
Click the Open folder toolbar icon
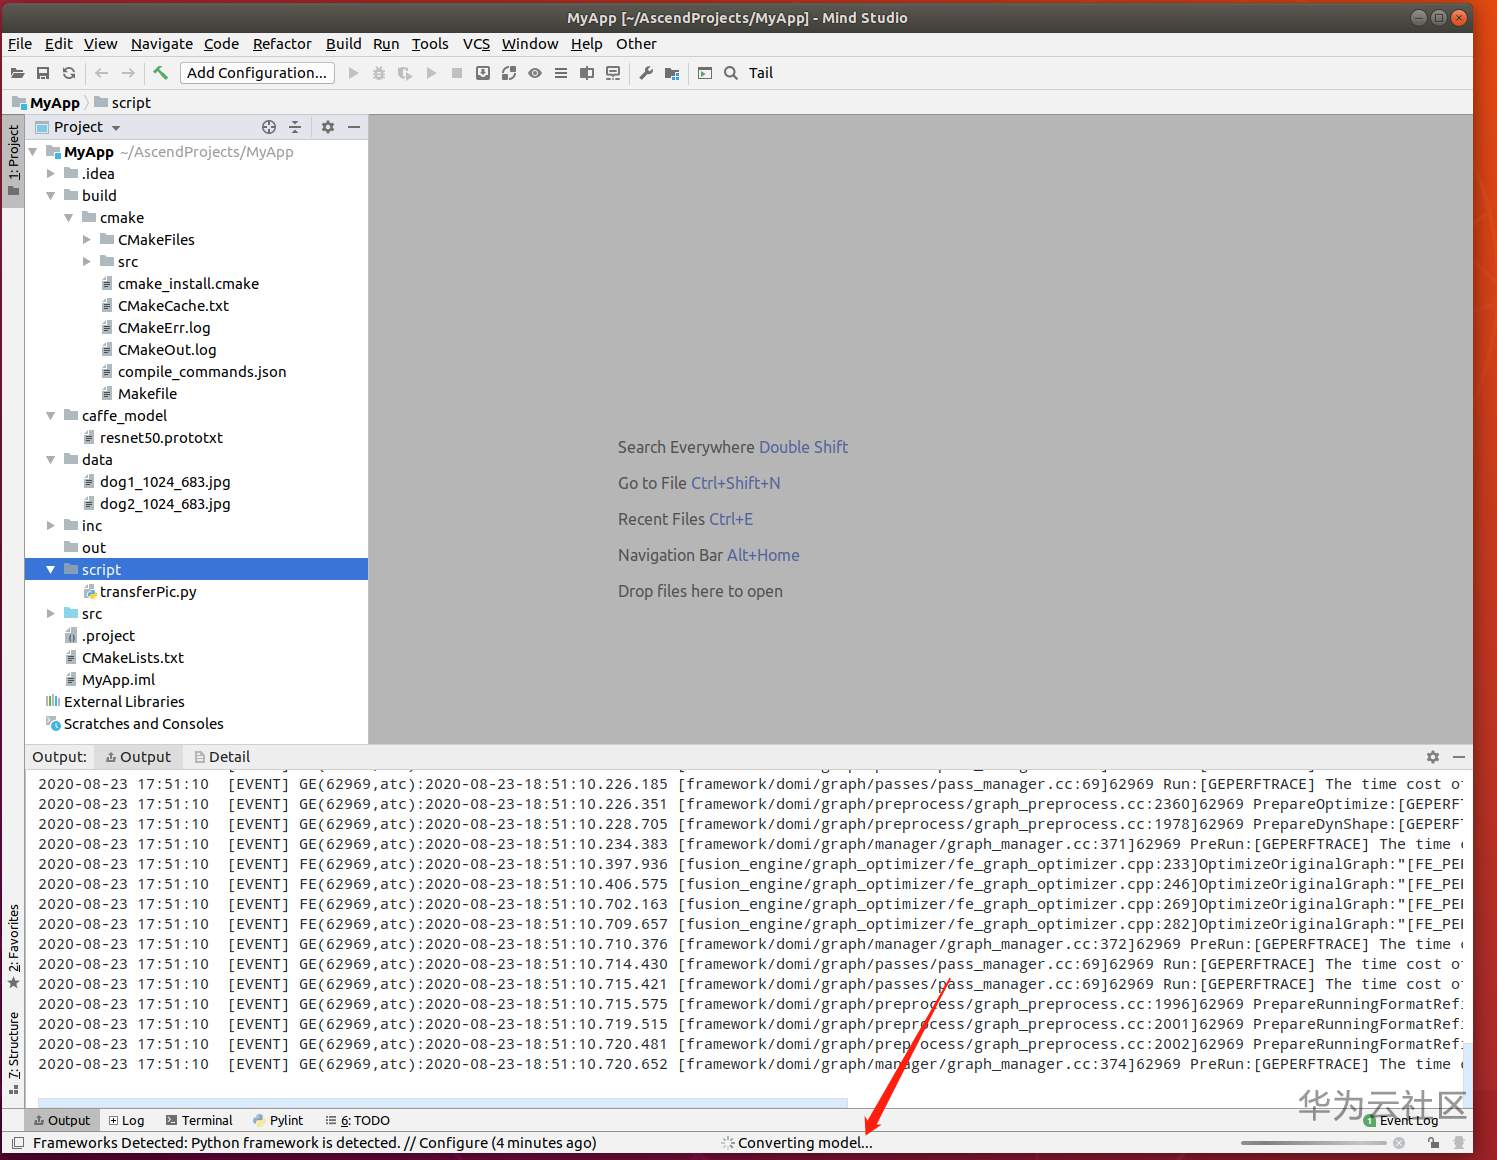tap(17, 73)
